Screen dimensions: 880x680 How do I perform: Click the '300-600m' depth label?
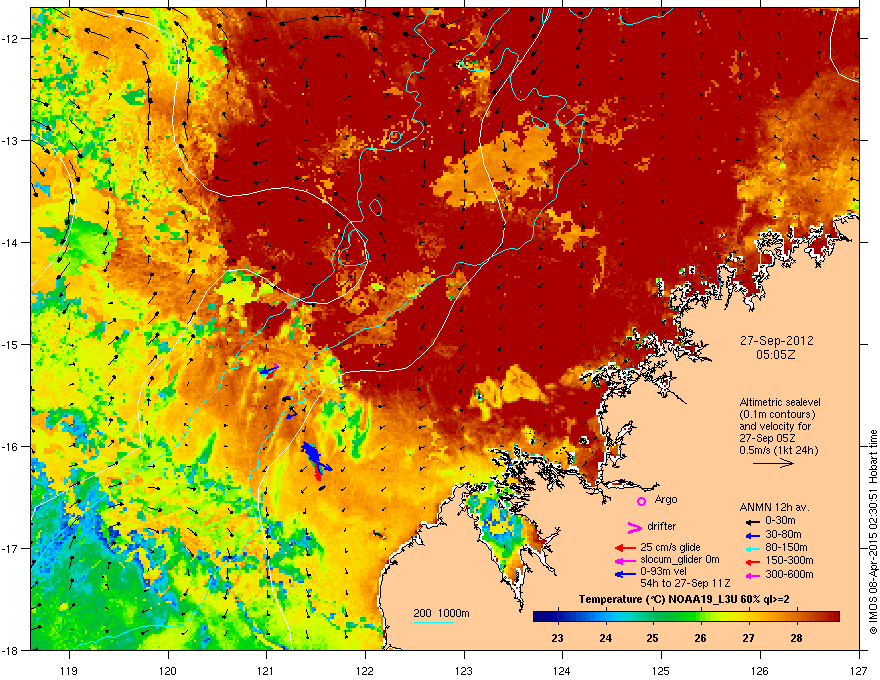coord(789,574)
